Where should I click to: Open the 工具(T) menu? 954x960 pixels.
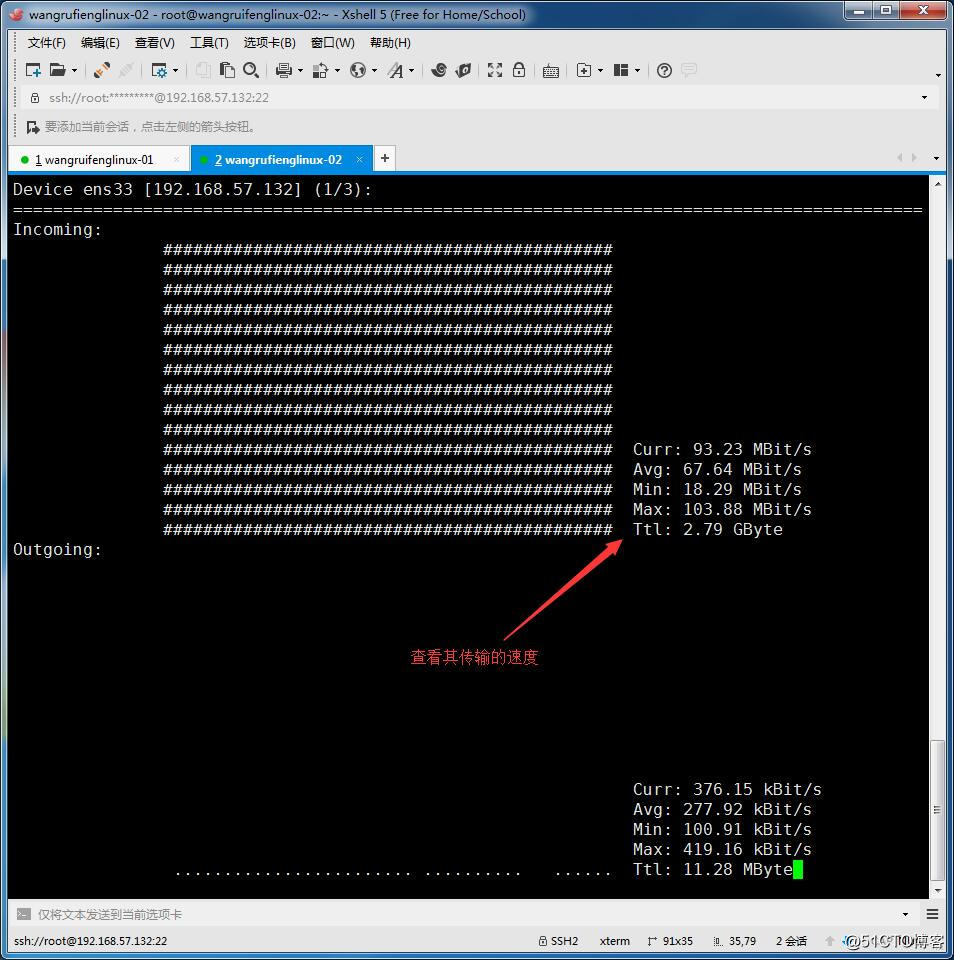[209, 42]
